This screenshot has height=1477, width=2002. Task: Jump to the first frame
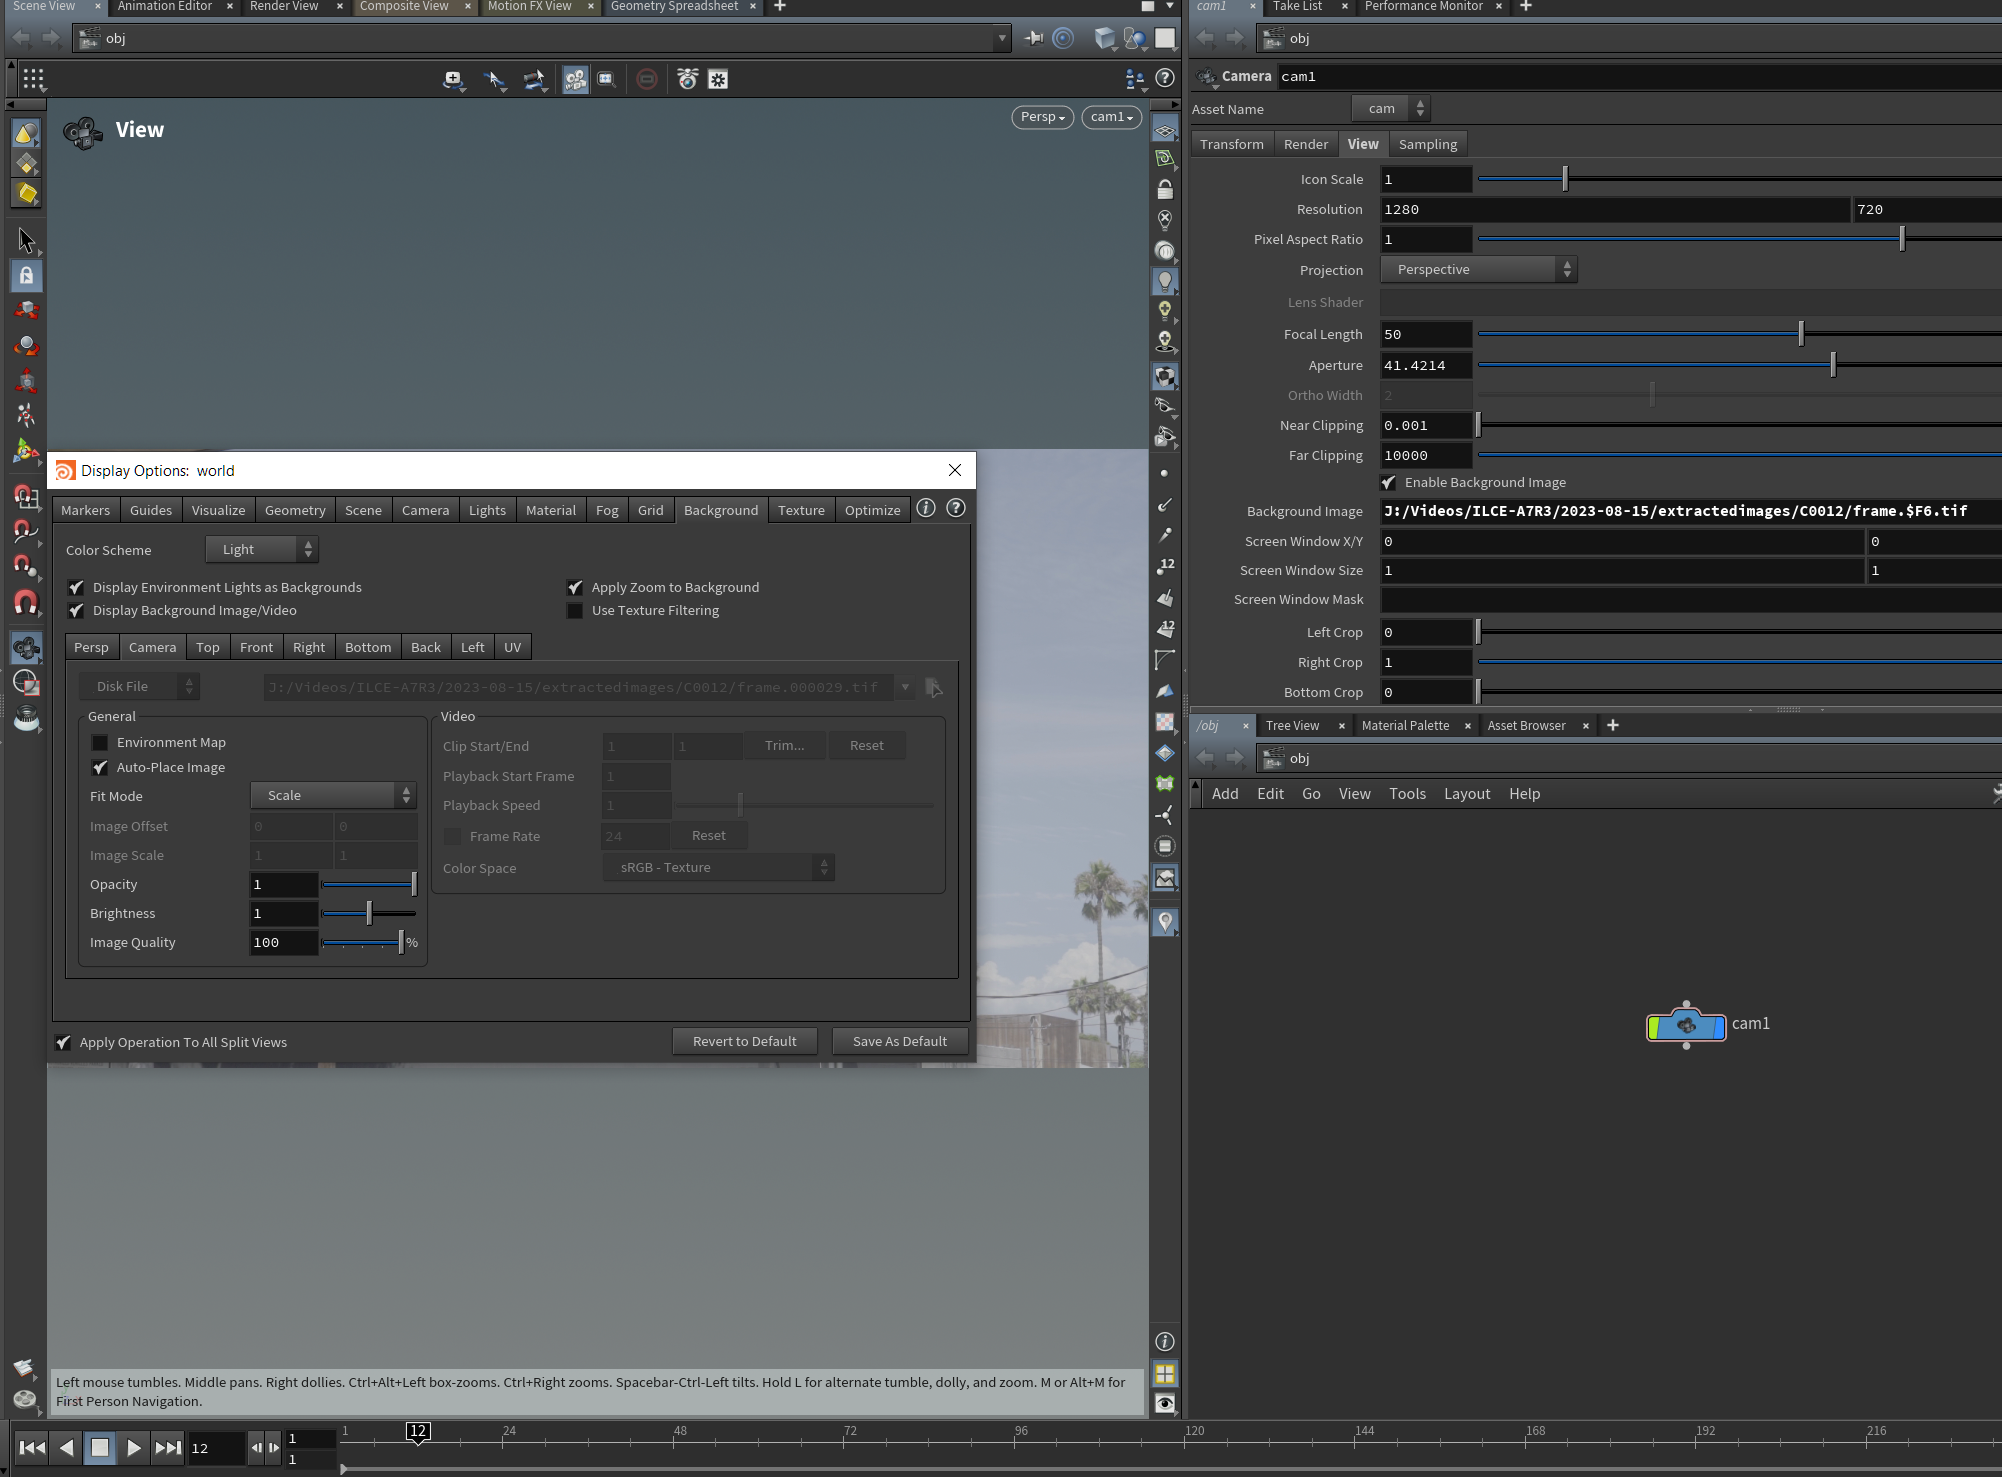pyautogui.click(x=32, y=1447)
